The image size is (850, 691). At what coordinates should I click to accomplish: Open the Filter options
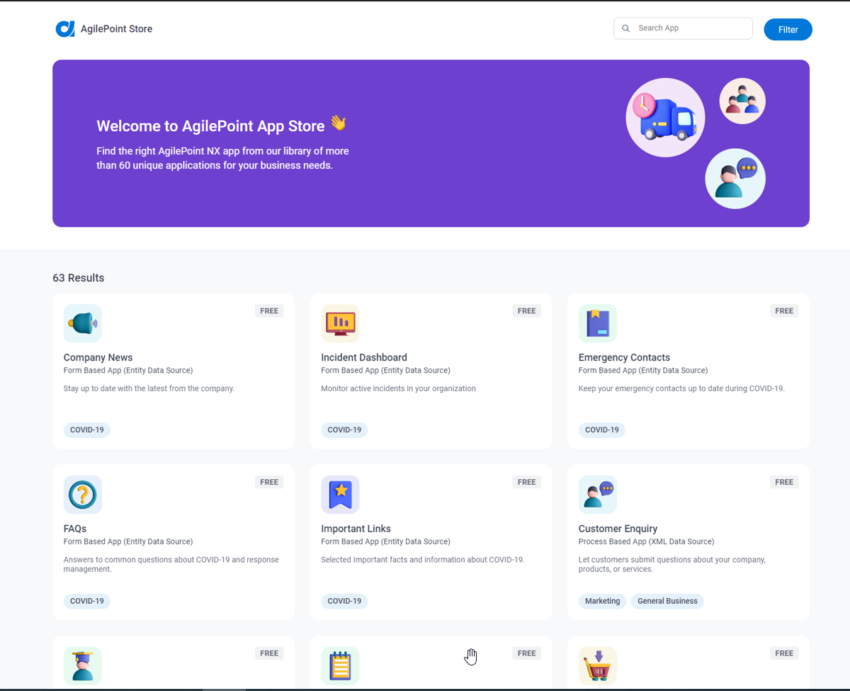click(x=788, y=29)
